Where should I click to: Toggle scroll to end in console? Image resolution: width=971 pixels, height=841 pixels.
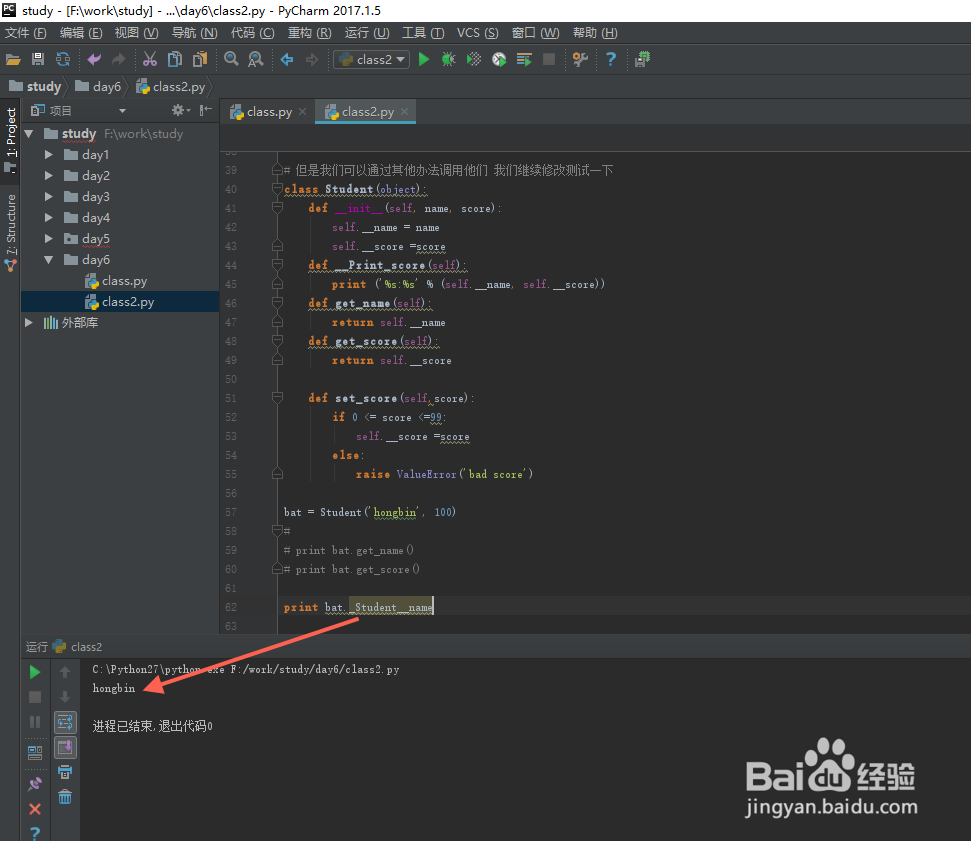[x=65, y=747]
